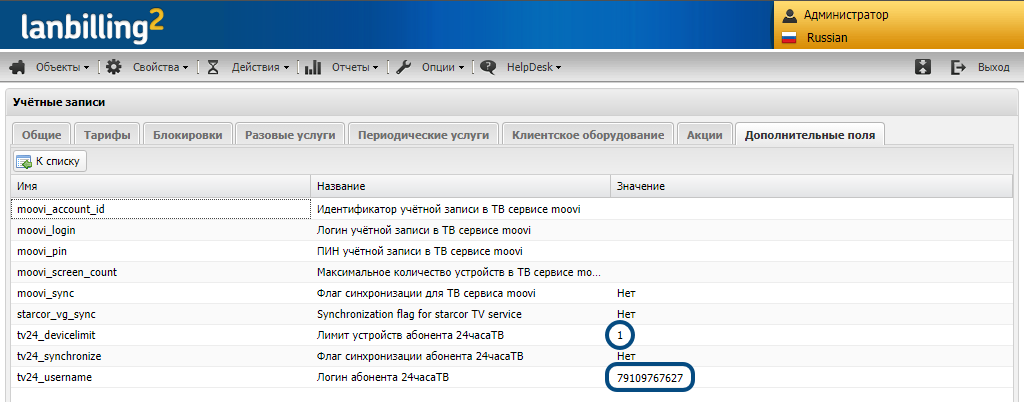
Task: Click the Администратор user icon
Action: [x=789, y=15]
